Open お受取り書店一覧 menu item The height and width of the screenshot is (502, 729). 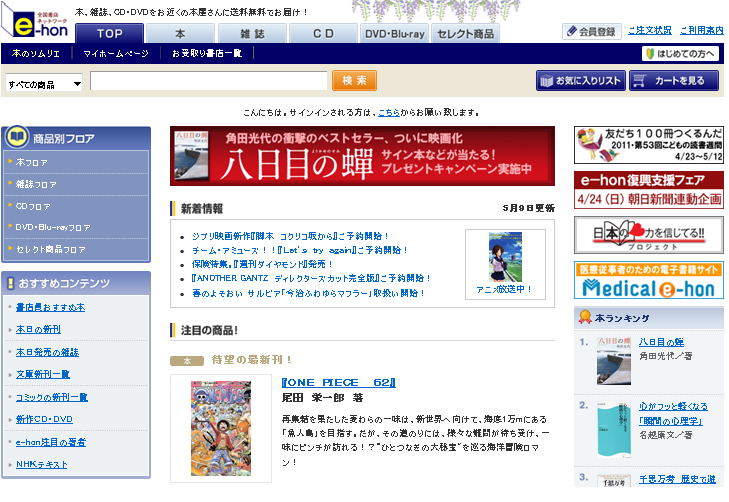pos(207,53)
